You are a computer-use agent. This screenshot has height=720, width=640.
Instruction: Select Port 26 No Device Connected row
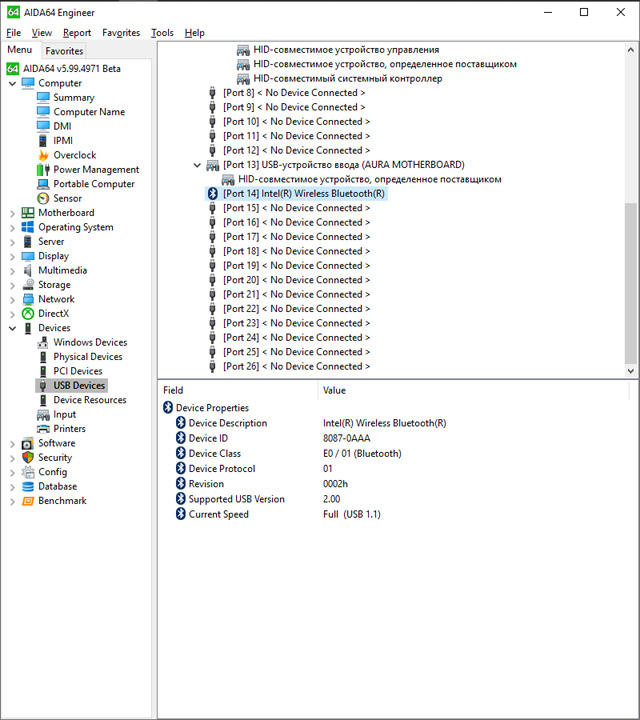coord(296,366)
